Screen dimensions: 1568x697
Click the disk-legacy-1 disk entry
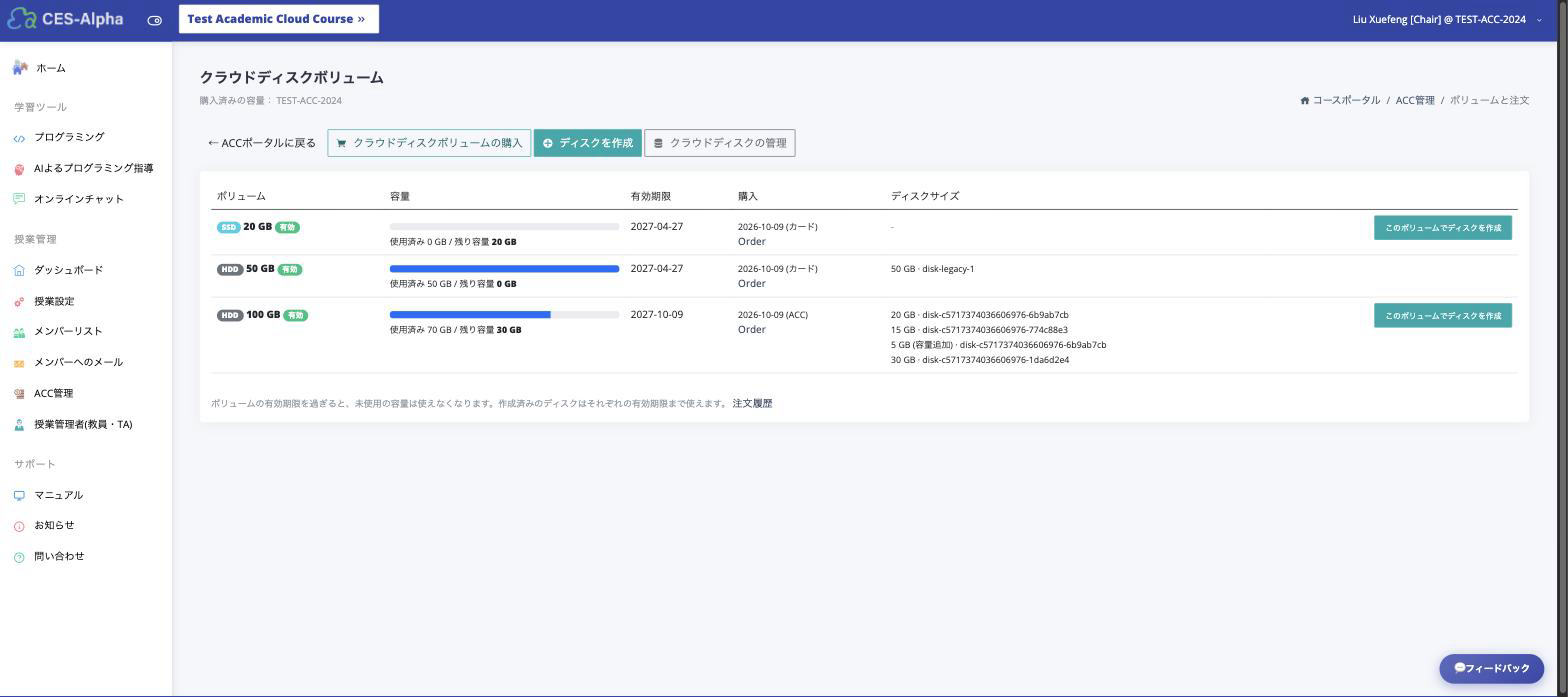point(932,269)
